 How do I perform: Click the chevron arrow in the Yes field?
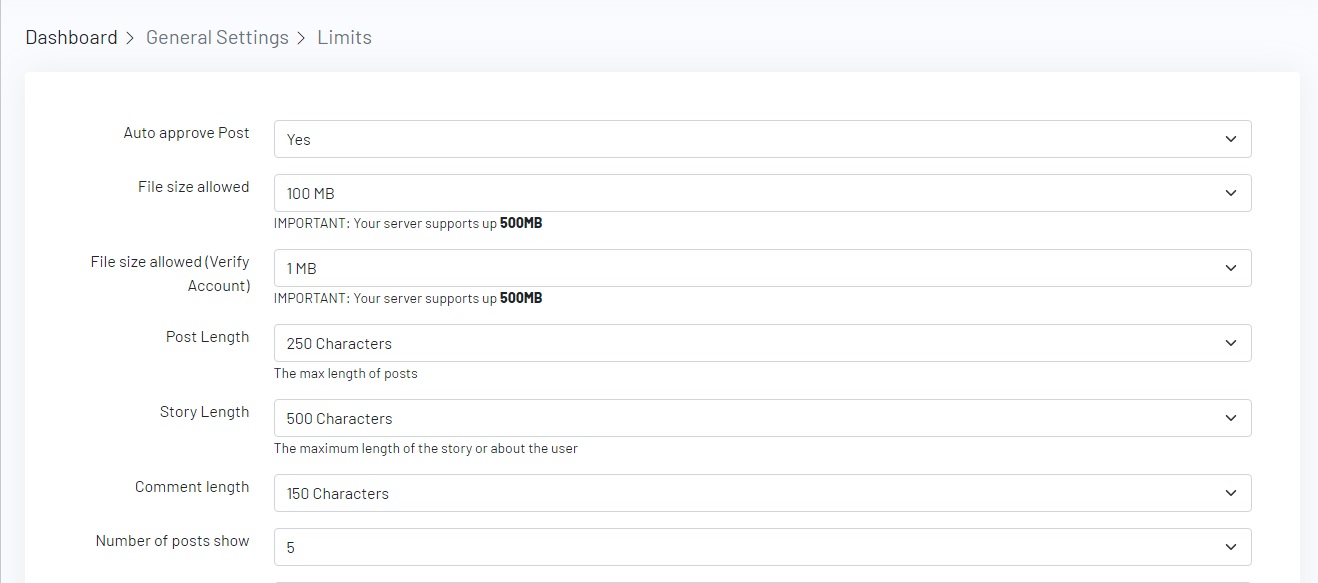[1231, 140]
